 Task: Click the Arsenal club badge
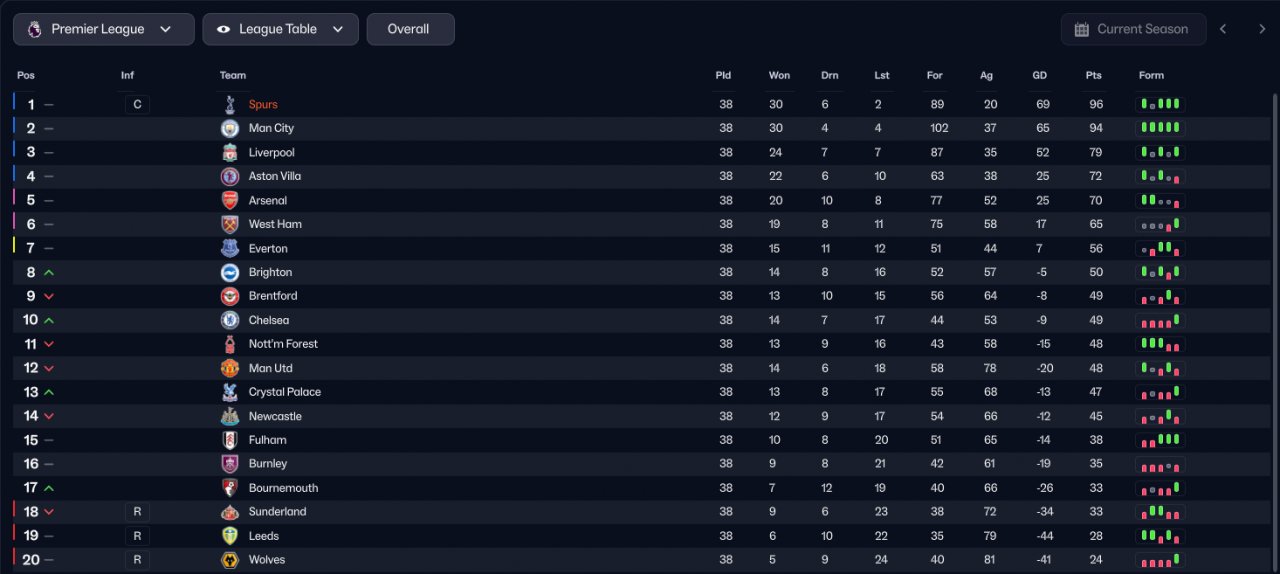(230, 200)
